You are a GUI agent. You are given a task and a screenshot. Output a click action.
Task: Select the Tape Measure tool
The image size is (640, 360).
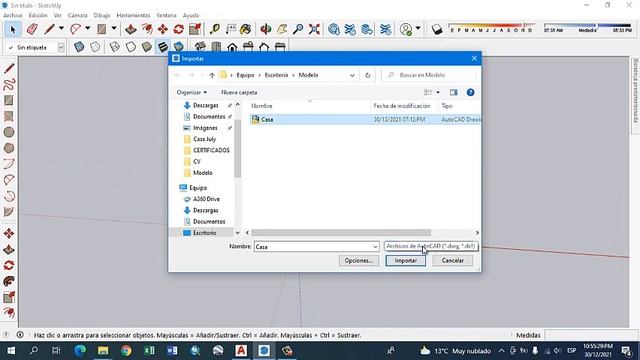(x=215, y=29)
